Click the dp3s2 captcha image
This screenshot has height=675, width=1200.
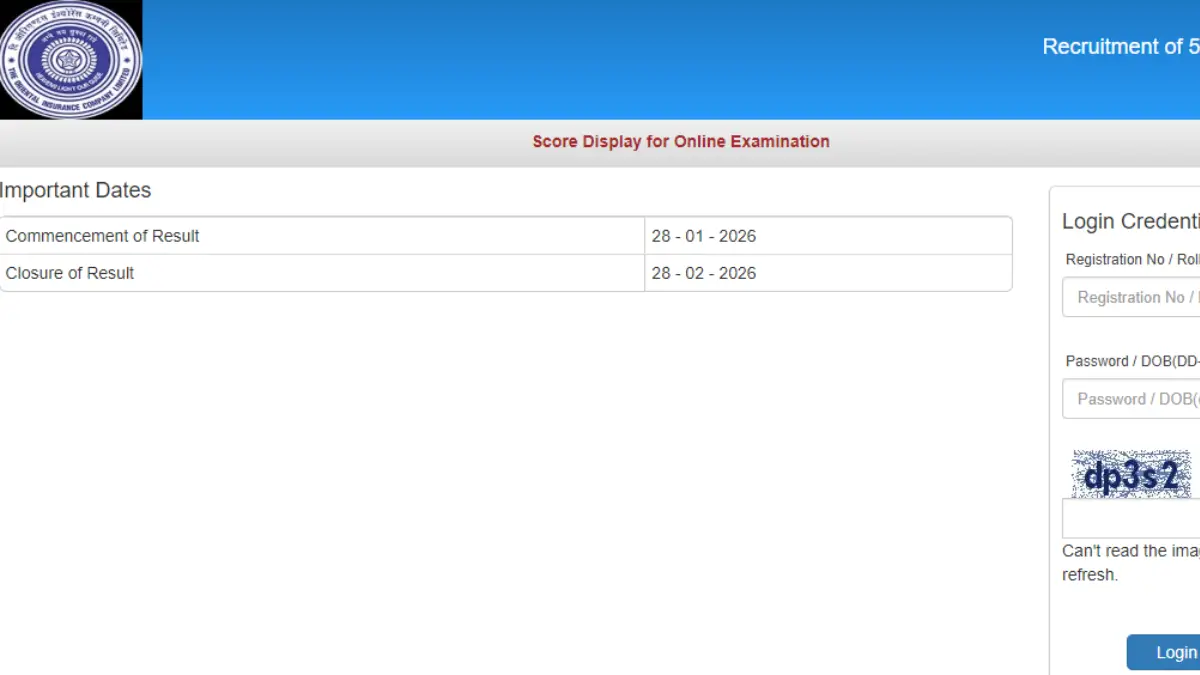click(1131, 475)
